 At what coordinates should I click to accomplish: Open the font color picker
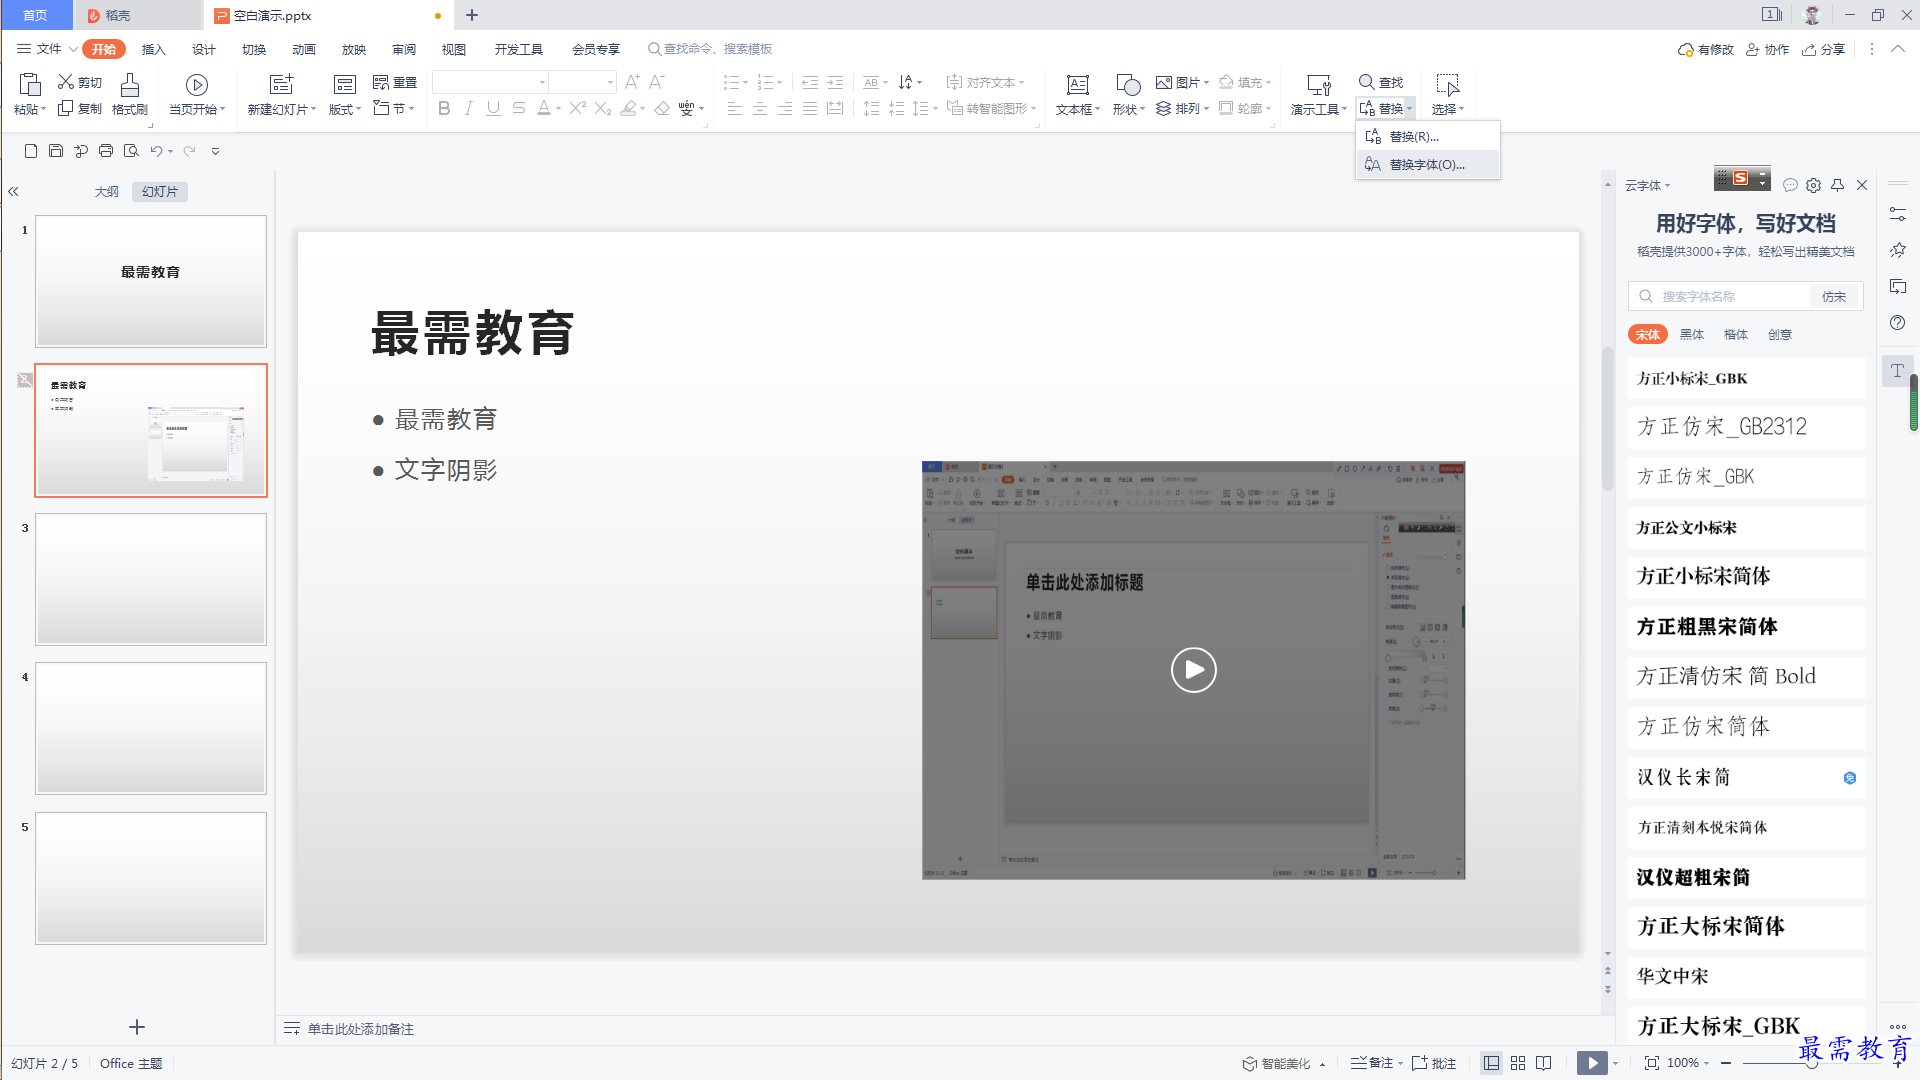coord(548,108)
